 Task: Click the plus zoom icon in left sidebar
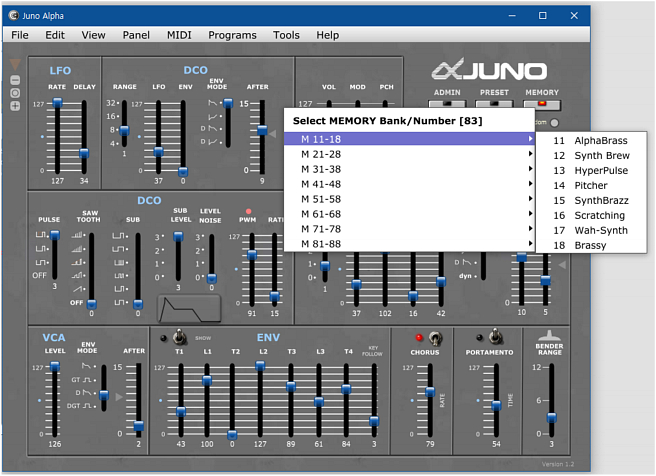tap(15, 106)
